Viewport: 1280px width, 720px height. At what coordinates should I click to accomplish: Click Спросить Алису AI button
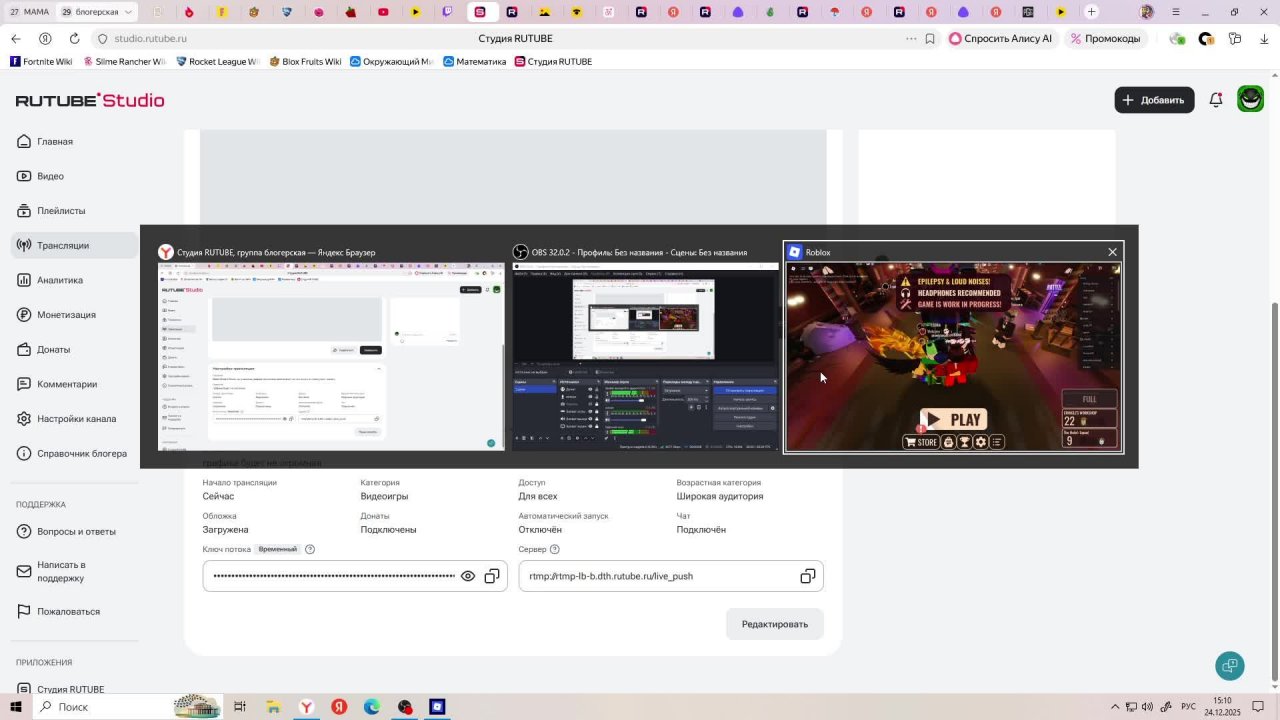click(x=1000, y=39)
